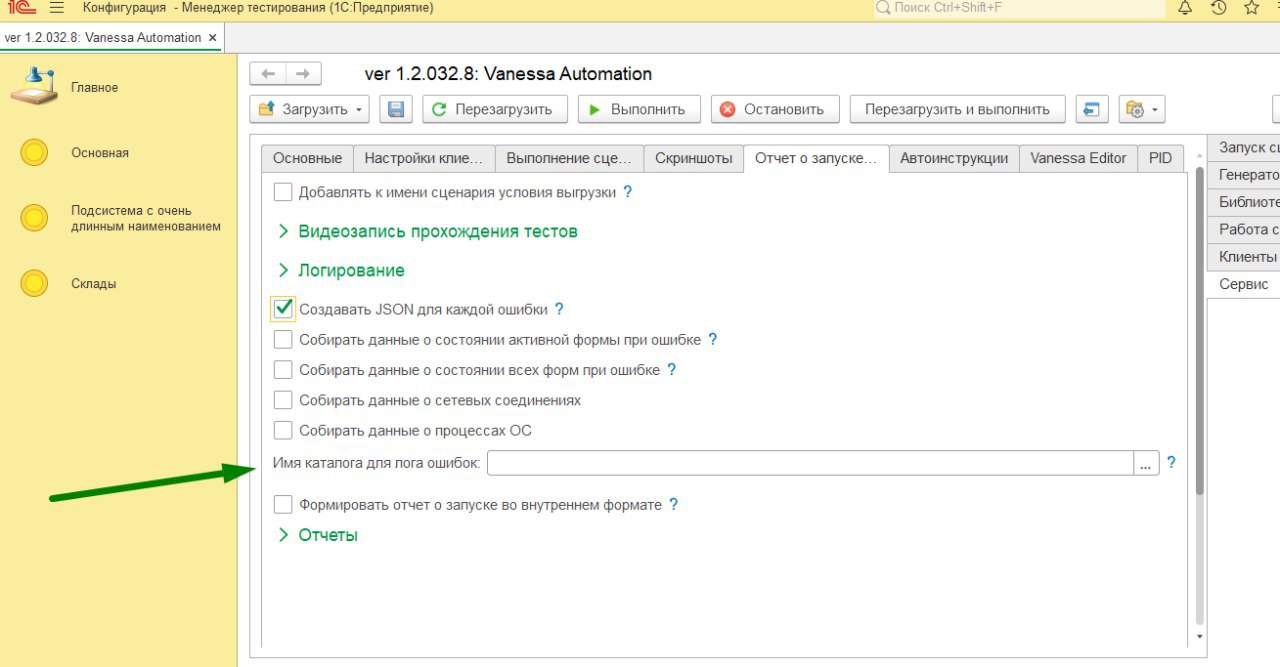Select the Сервис side tab
Image resolution: width=1280 pixels, height=667 pixels.
1245,284
